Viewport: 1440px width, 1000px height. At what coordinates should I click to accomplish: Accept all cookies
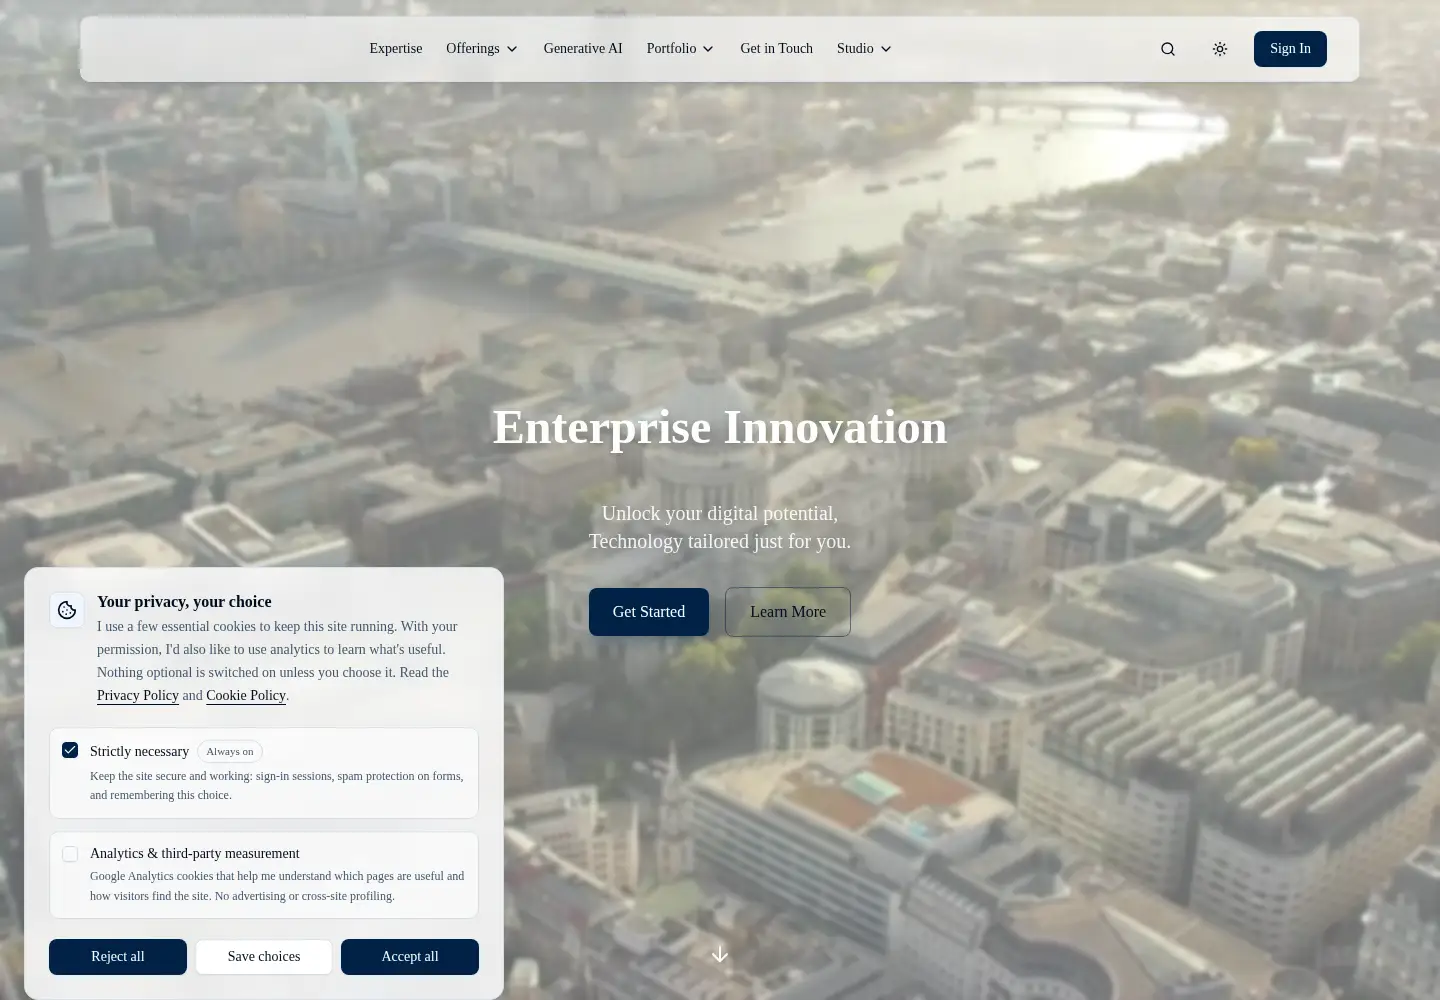point(410,957)
